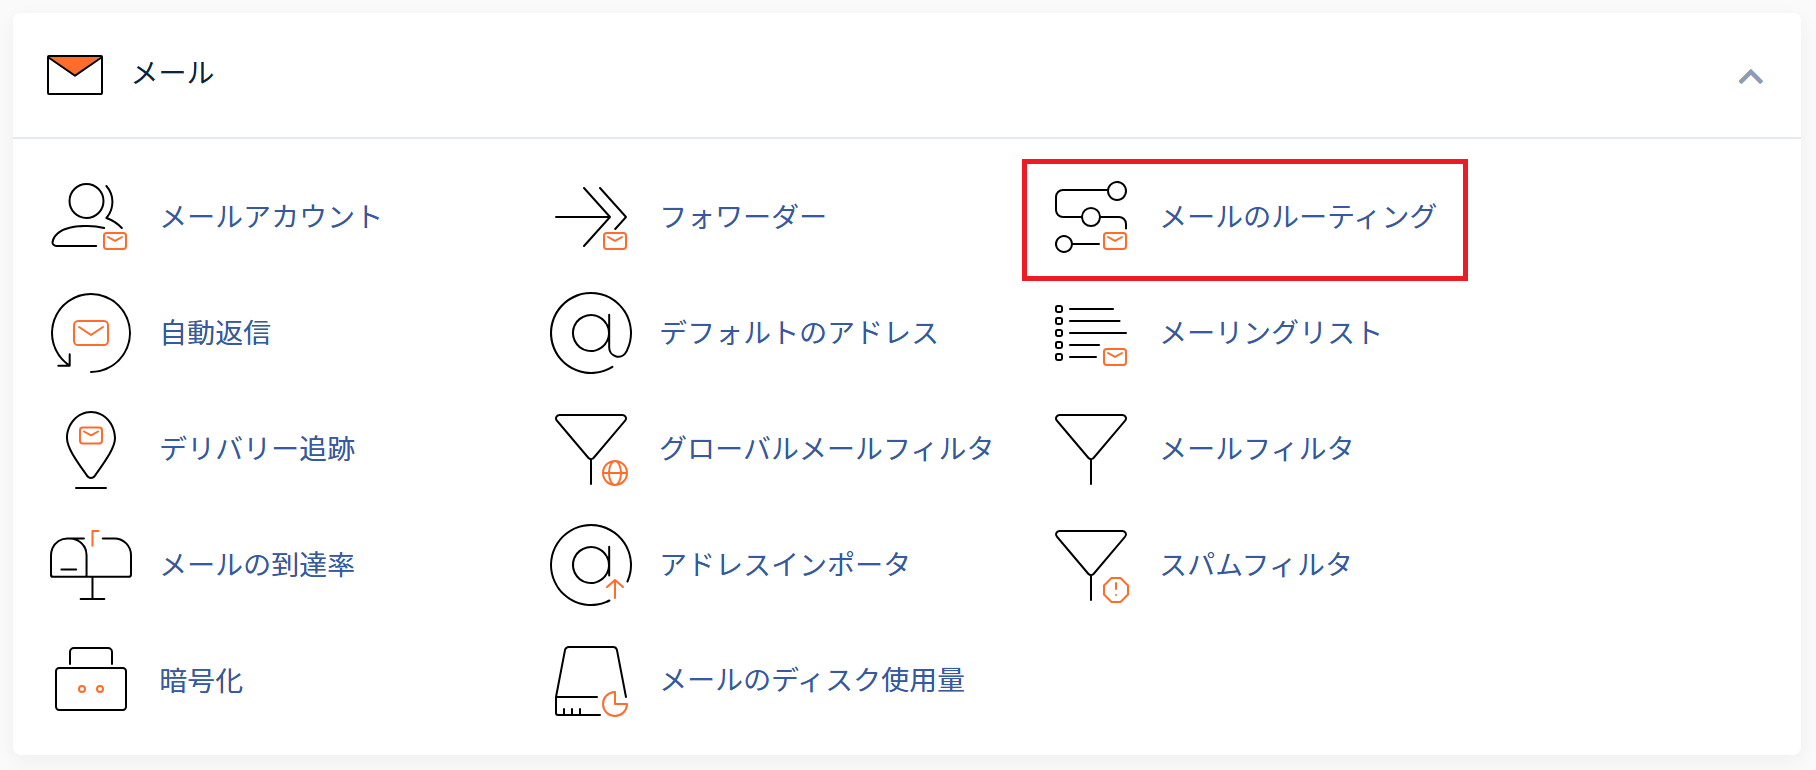Open the フォワーダー arrow icon

click(x=591, y=217)
